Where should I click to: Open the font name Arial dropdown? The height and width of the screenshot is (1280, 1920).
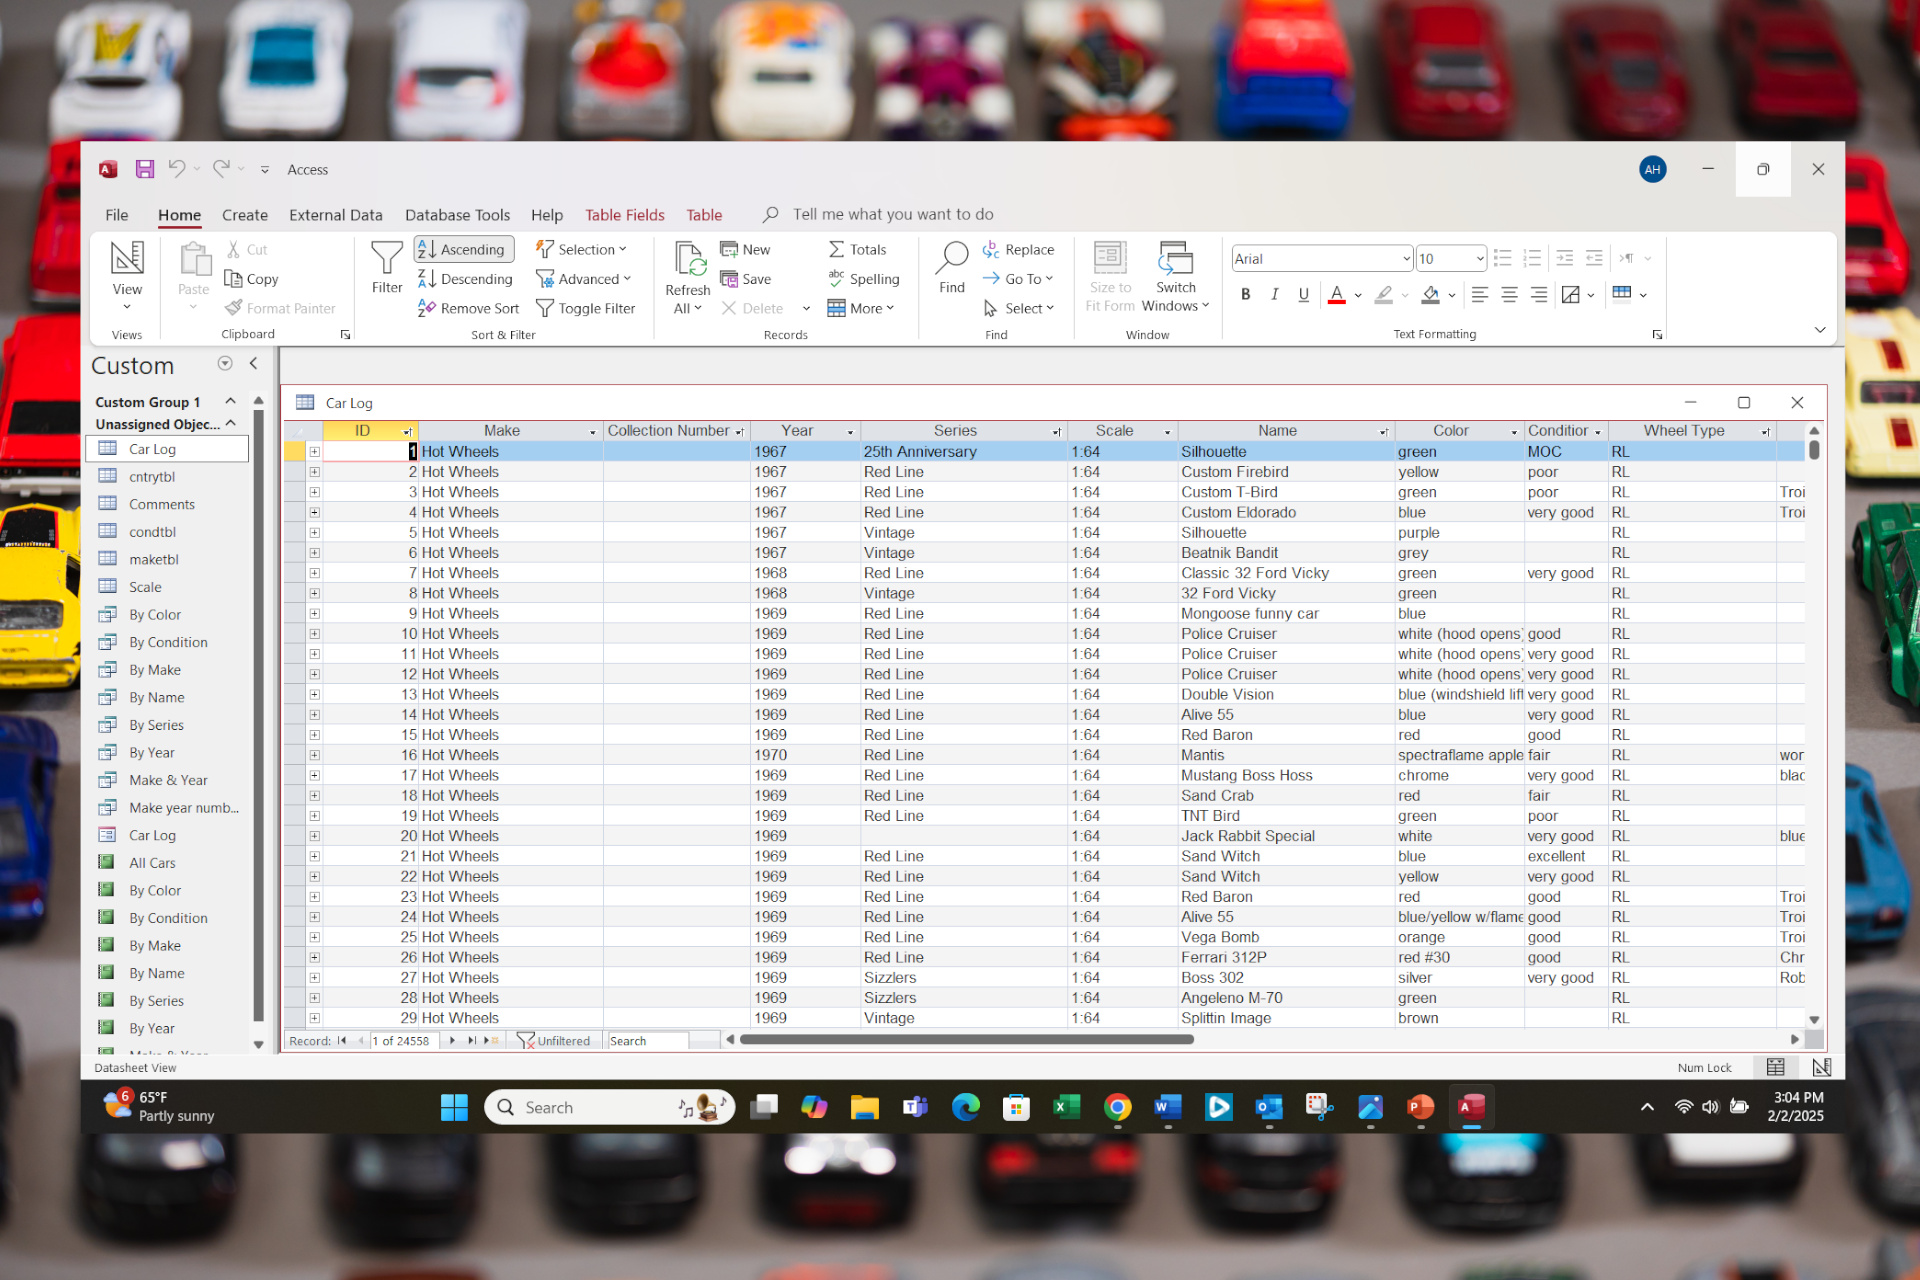tap(1405, 259)
